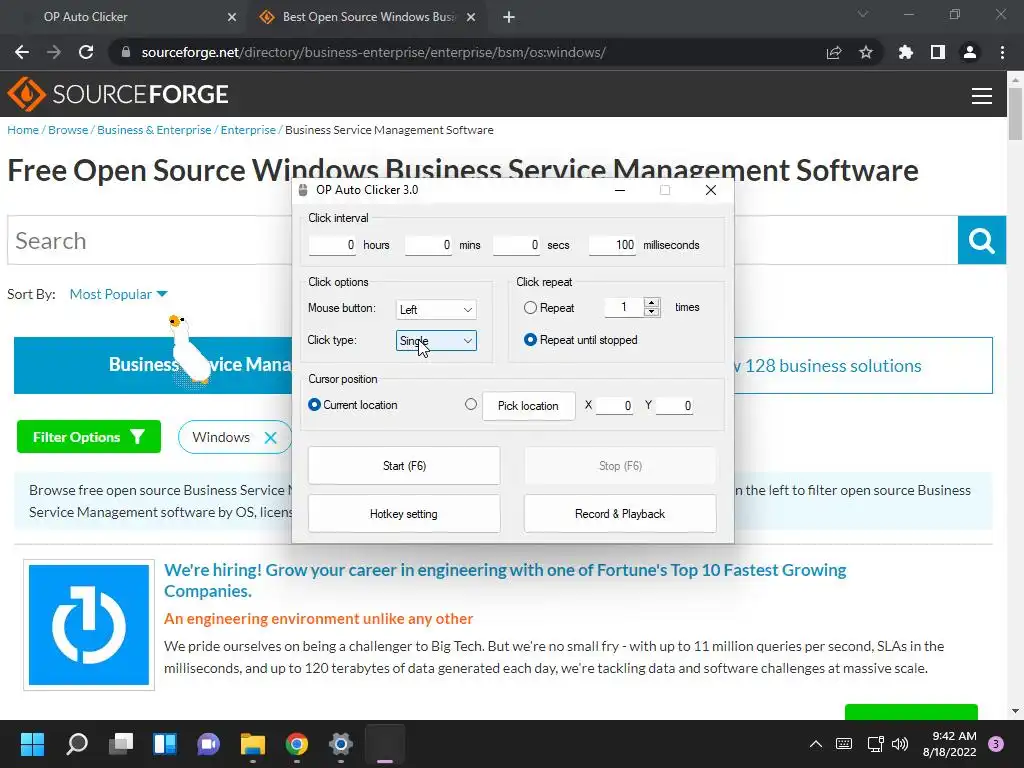1024x768 pixels.
Task: Click the mins interval field
Action: tap(428, 245)
